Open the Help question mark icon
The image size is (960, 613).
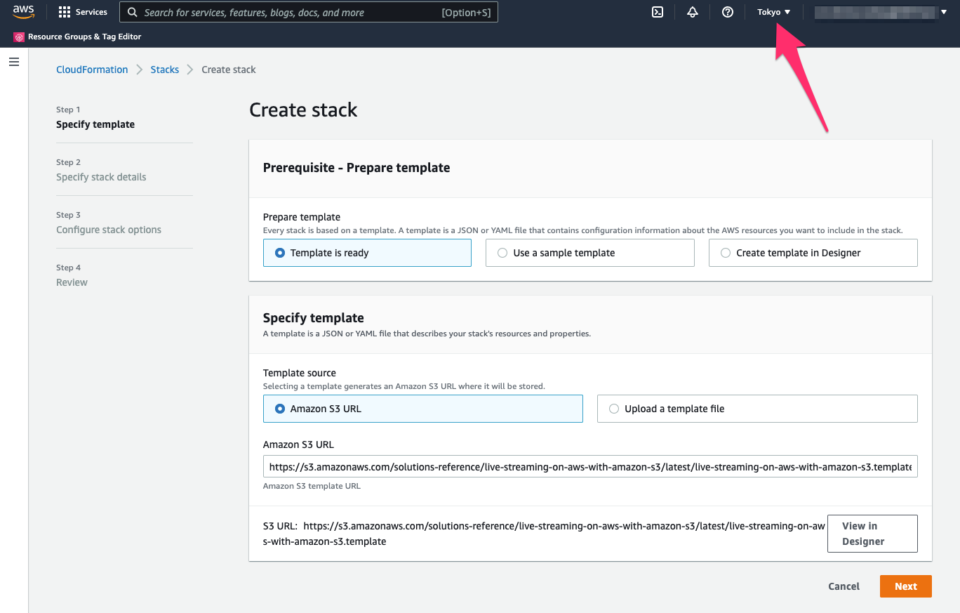click(727, 12)
